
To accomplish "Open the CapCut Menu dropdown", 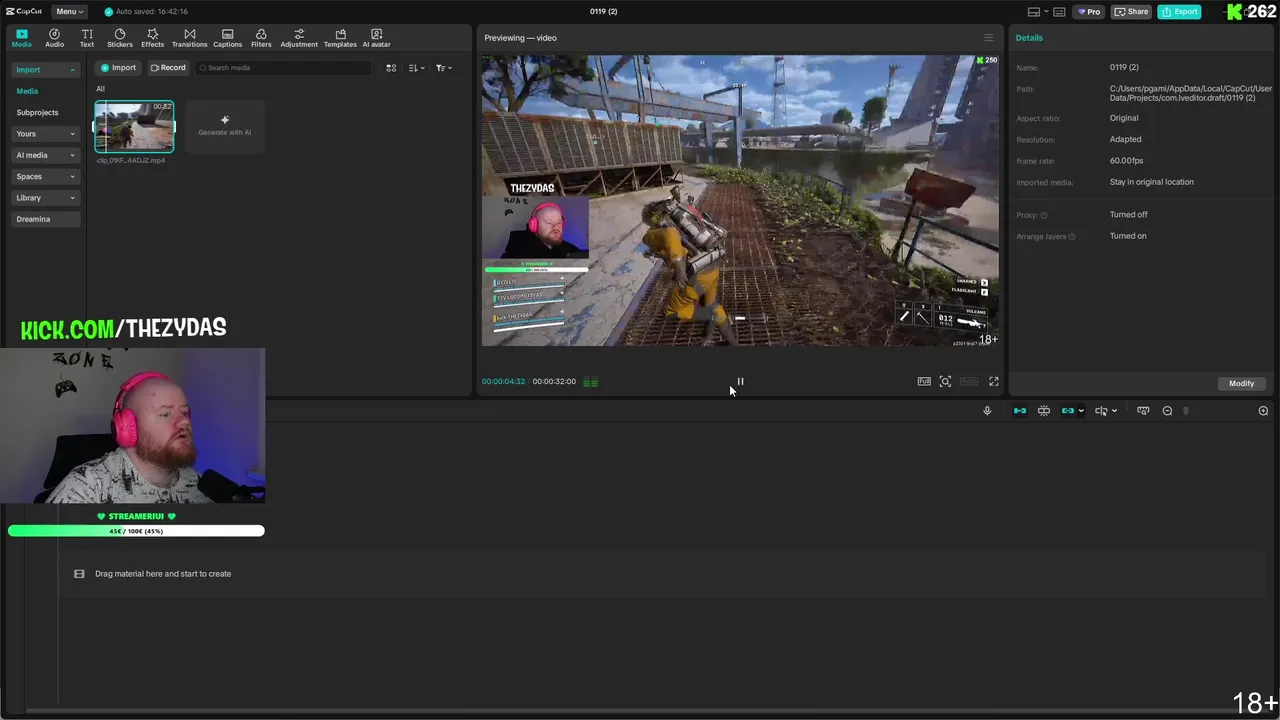I will point(69,11).
